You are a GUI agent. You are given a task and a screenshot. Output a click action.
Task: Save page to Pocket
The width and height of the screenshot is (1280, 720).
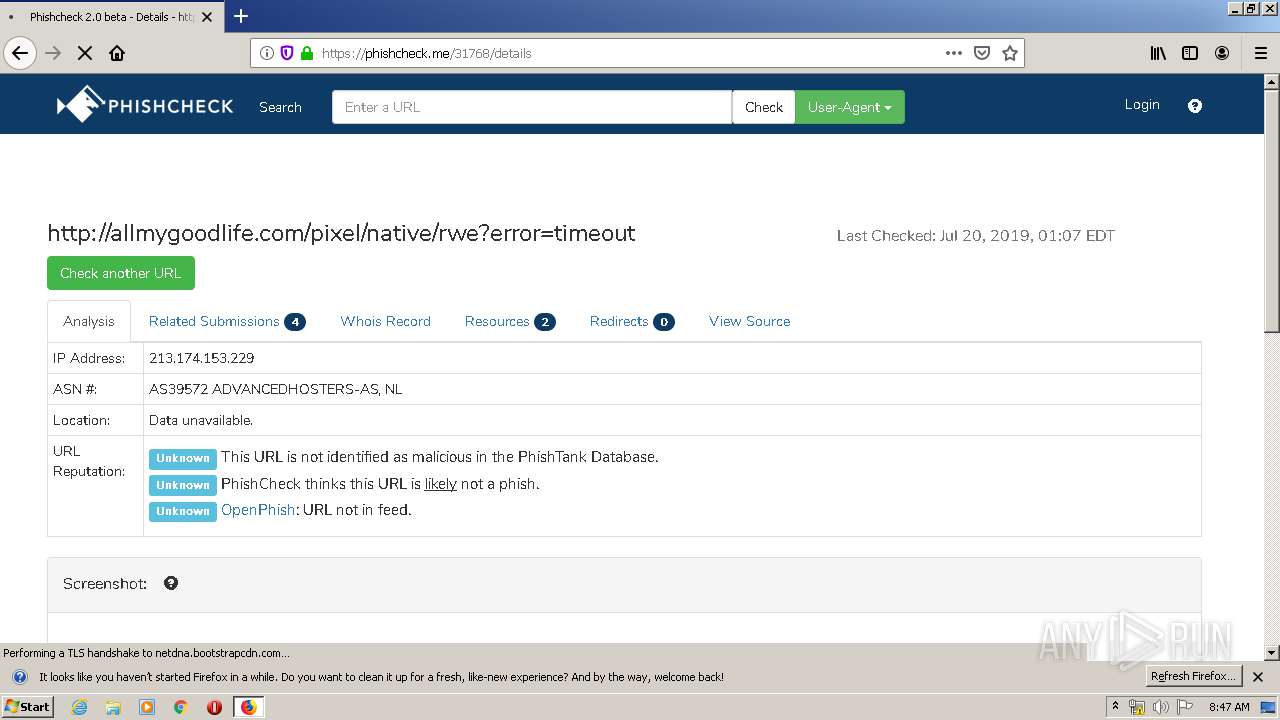point(982,53)
